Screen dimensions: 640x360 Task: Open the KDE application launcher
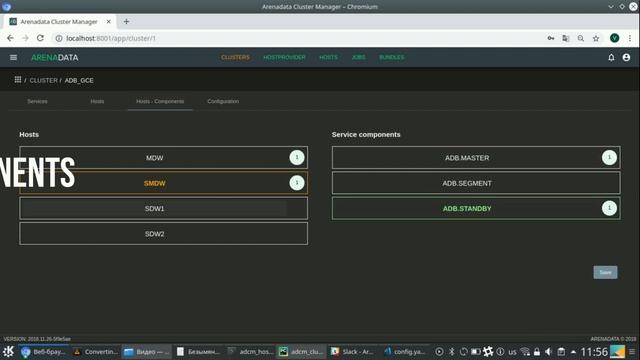[x=8, y=351]
